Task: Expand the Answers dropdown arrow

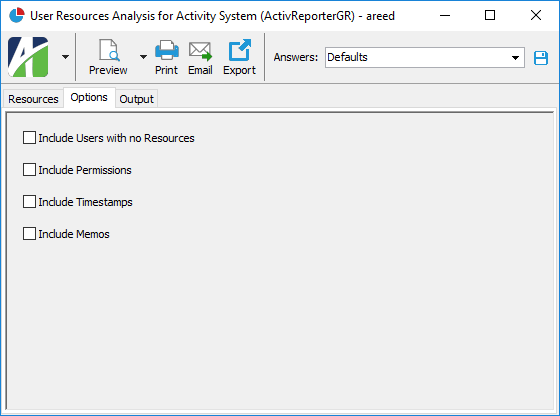Action: click(x=515, y=57)
